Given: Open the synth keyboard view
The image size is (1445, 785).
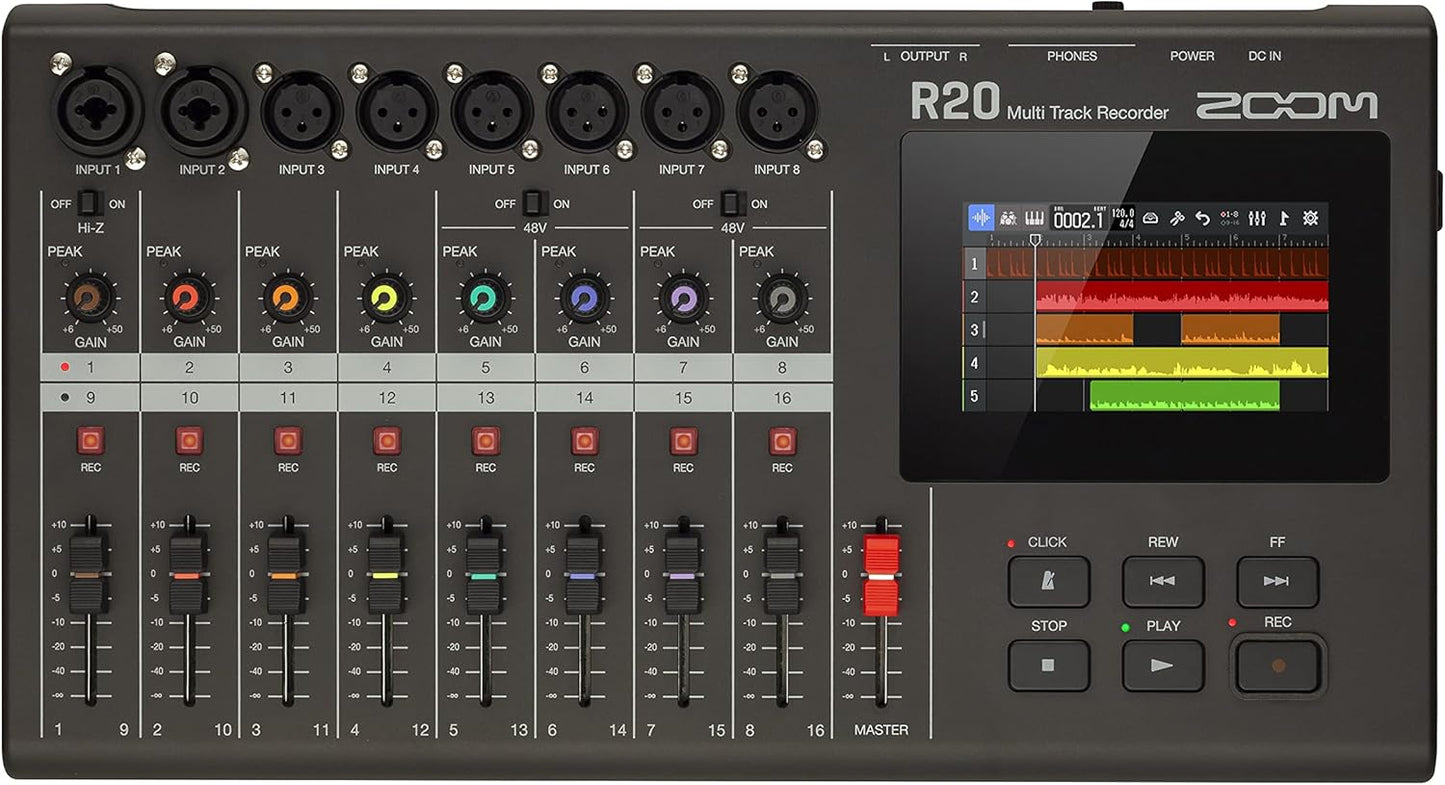Looking at the screenshot, I should [1035, 217].
